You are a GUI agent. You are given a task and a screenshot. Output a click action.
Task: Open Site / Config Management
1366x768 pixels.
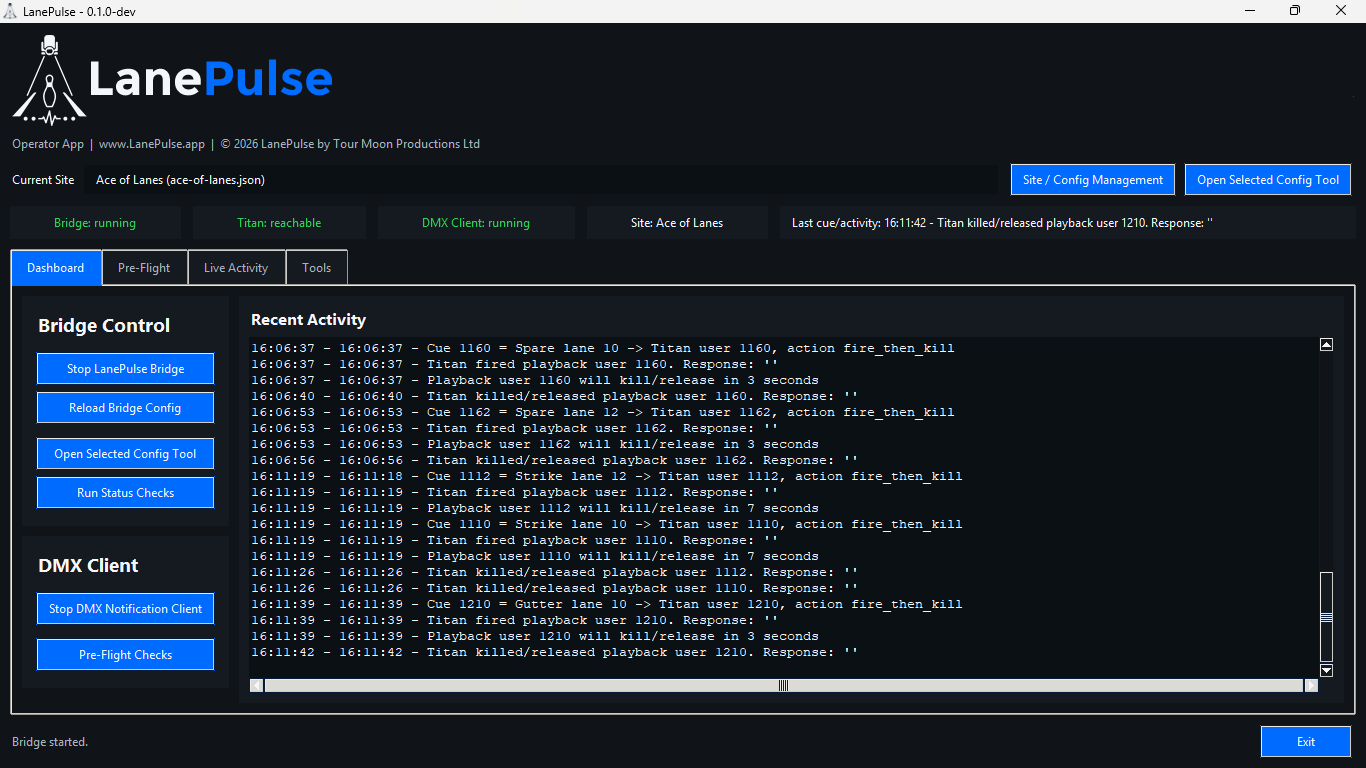pos(1093,180)
